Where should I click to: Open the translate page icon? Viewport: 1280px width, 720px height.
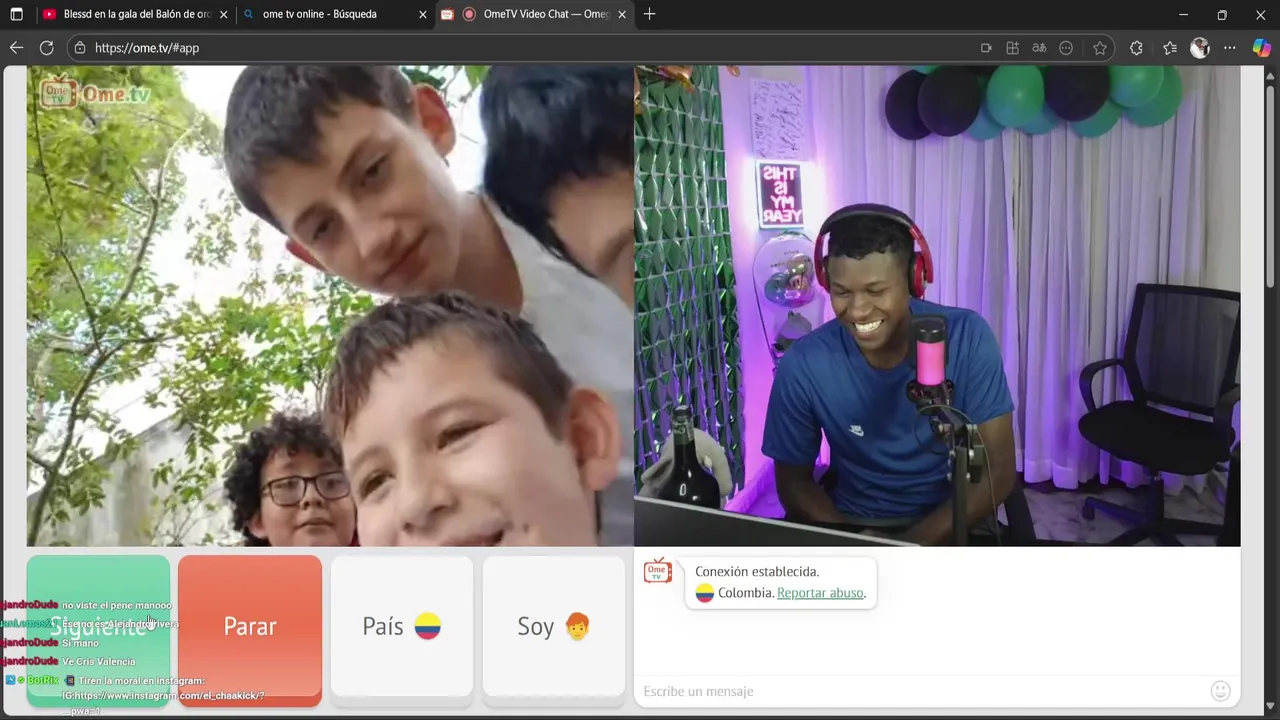(x=1039, y=48)
